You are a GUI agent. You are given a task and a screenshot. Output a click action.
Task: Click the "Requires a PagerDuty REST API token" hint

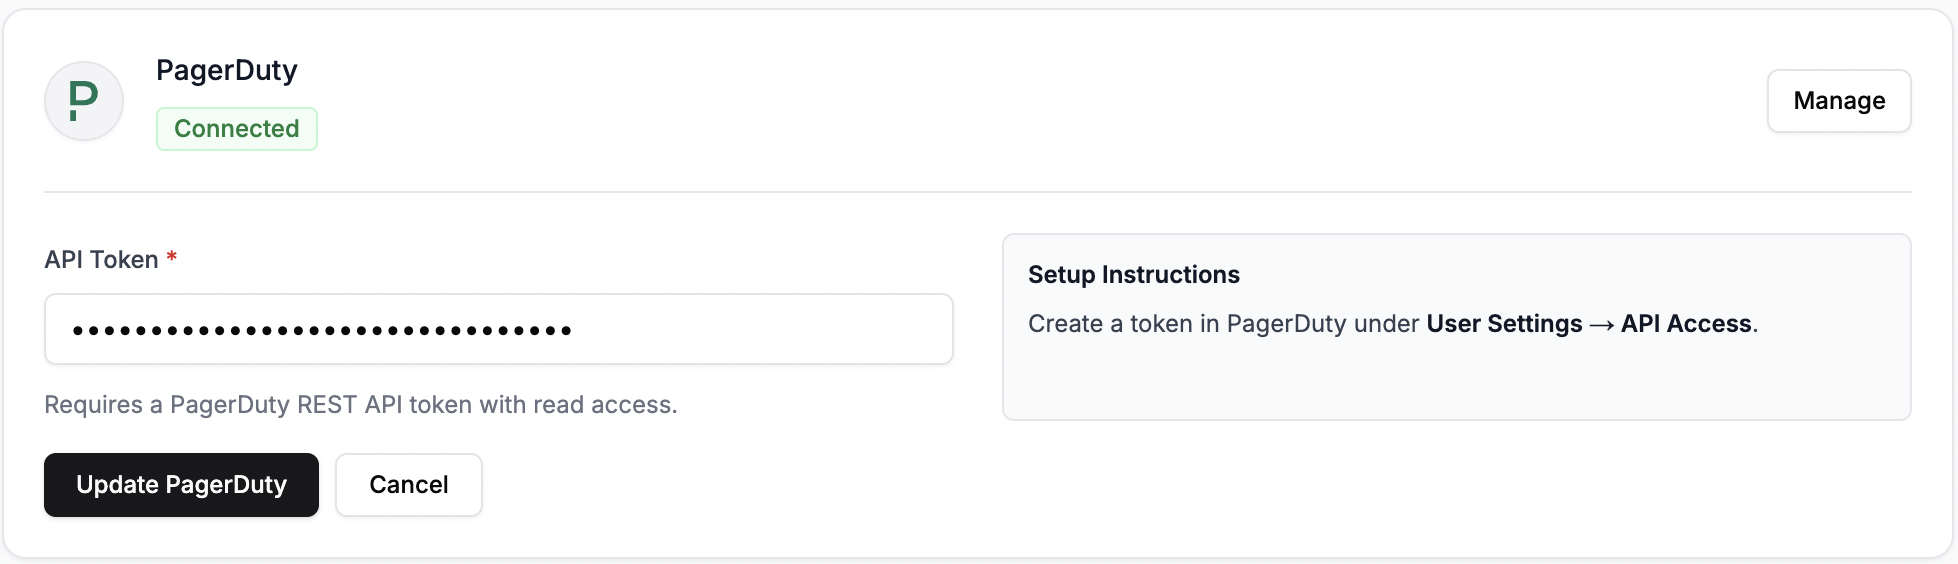[x=360, y=405]
